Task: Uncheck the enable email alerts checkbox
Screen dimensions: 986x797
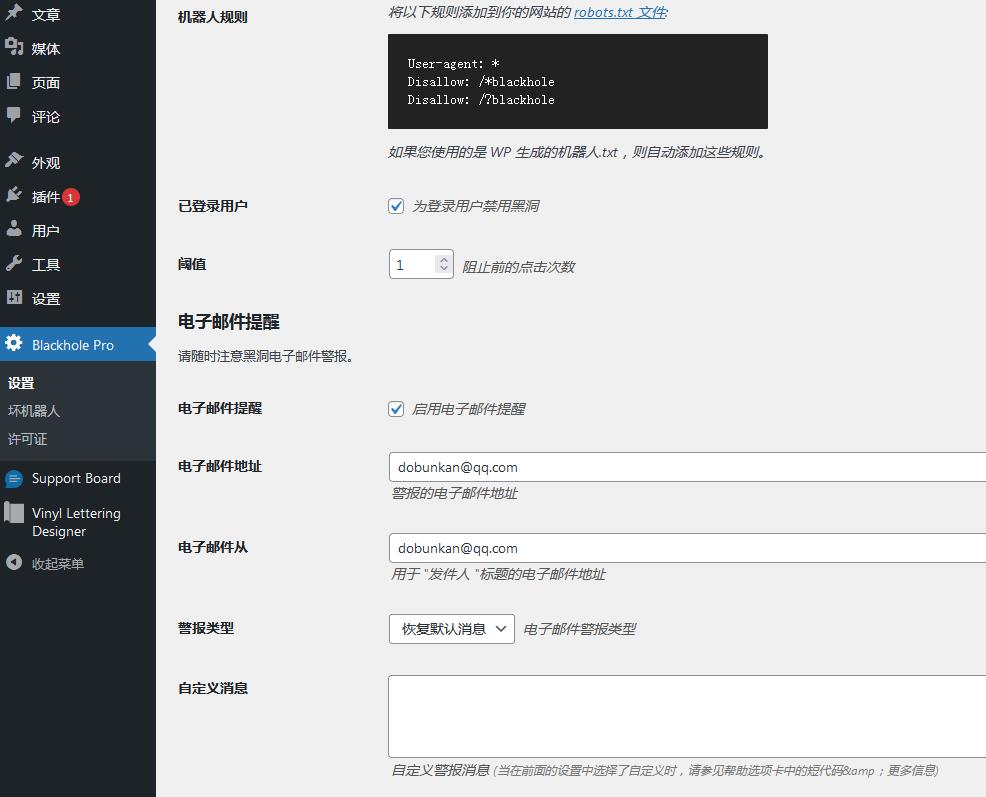Action: 396,409
